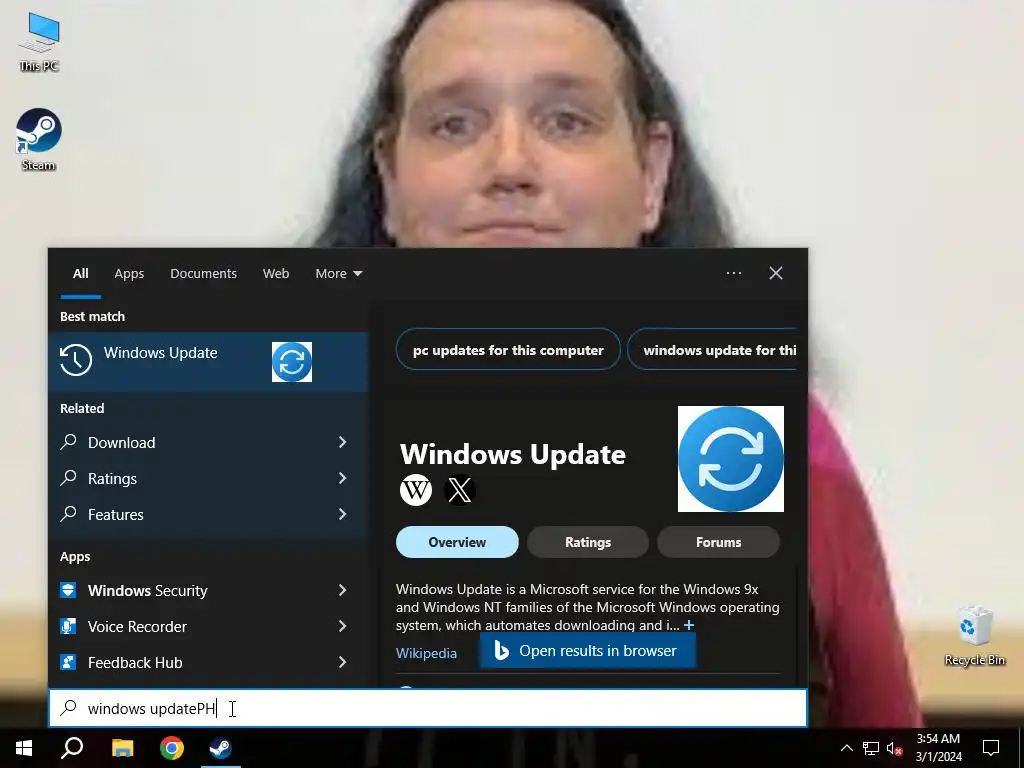Expand description with the plus sign
1024x768 pixels.
click(689, 626)
